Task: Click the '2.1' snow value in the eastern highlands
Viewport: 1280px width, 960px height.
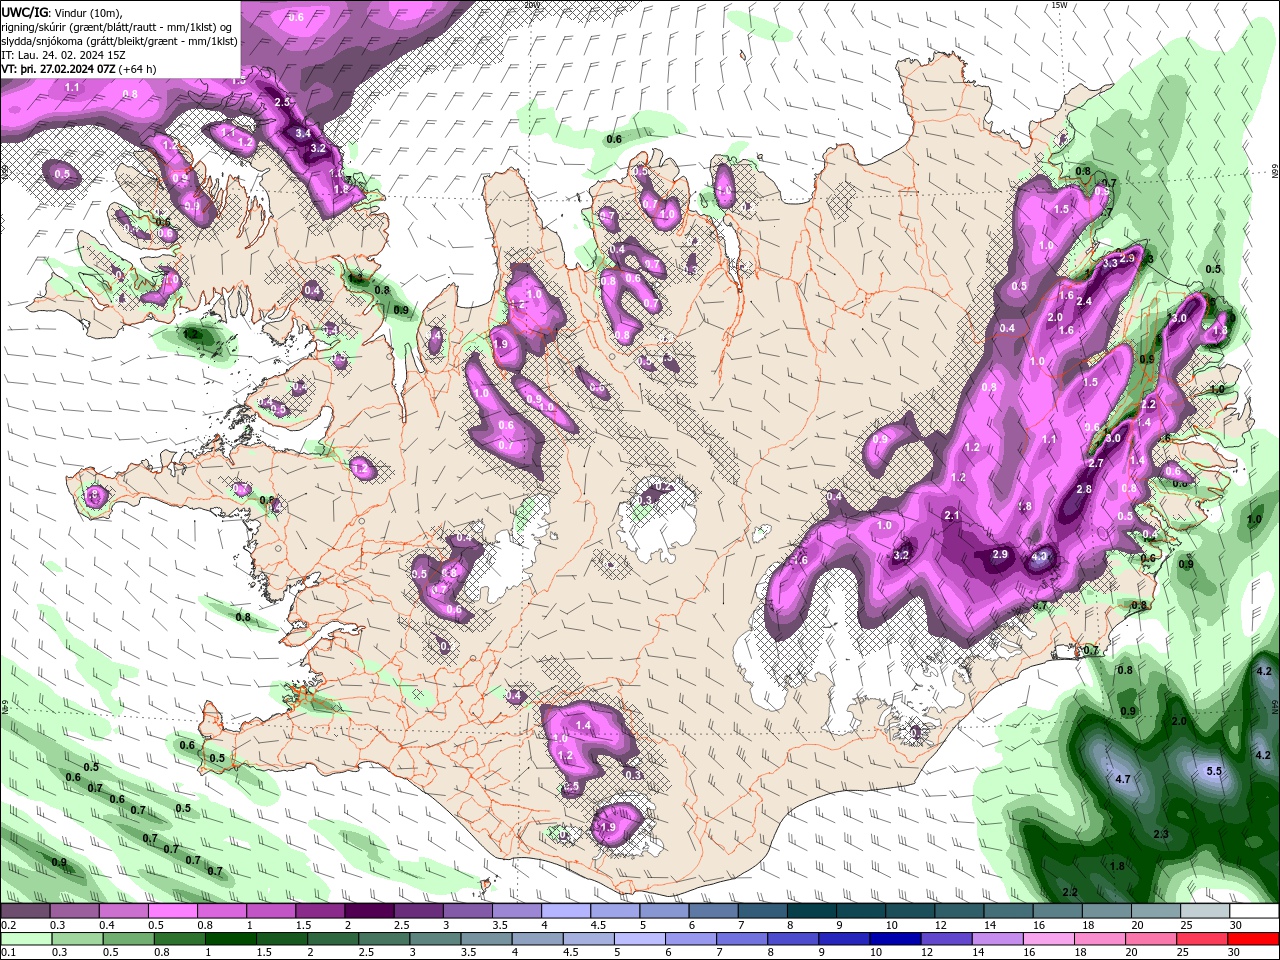Action: [952, 515]
